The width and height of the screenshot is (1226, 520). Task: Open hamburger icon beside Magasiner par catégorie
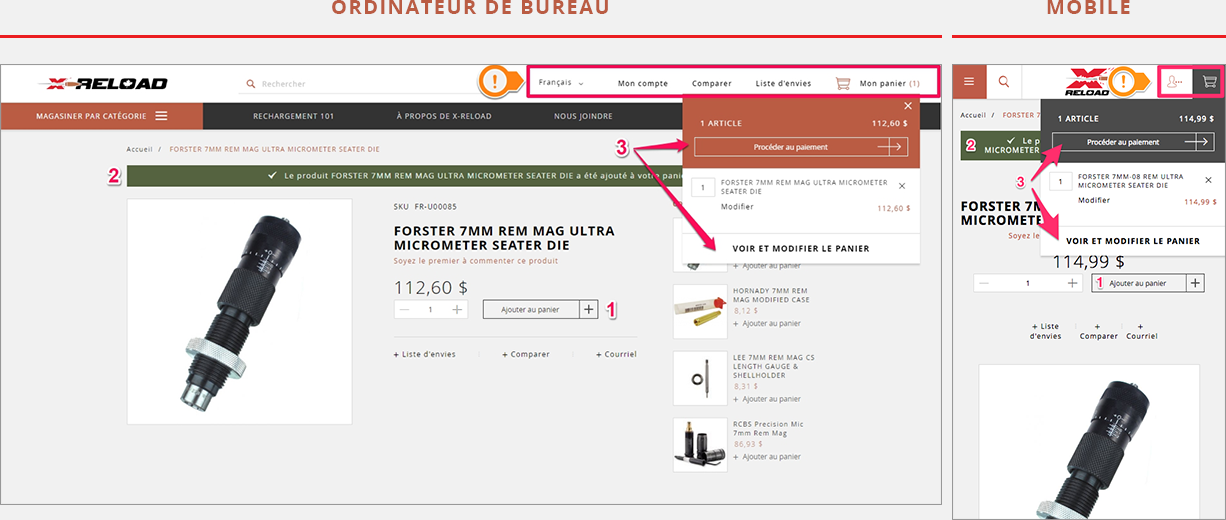161,116
